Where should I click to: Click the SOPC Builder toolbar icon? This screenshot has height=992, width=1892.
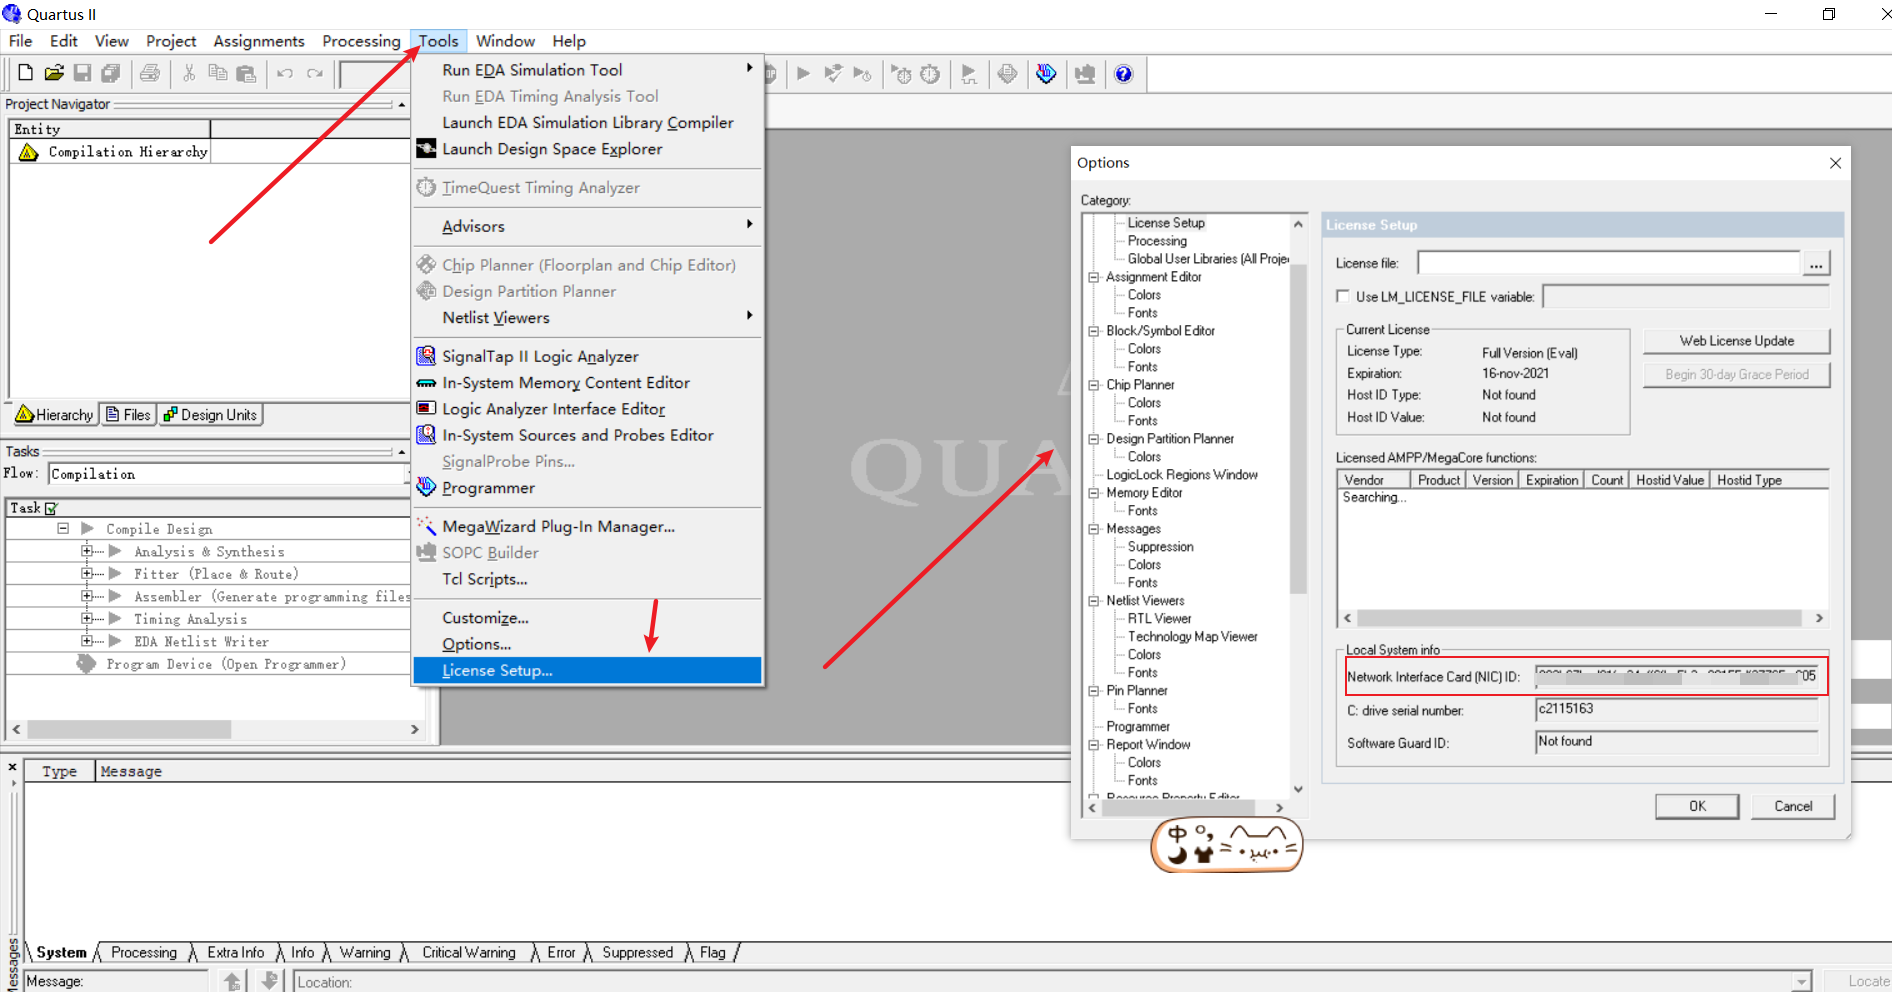(1085, 74)
